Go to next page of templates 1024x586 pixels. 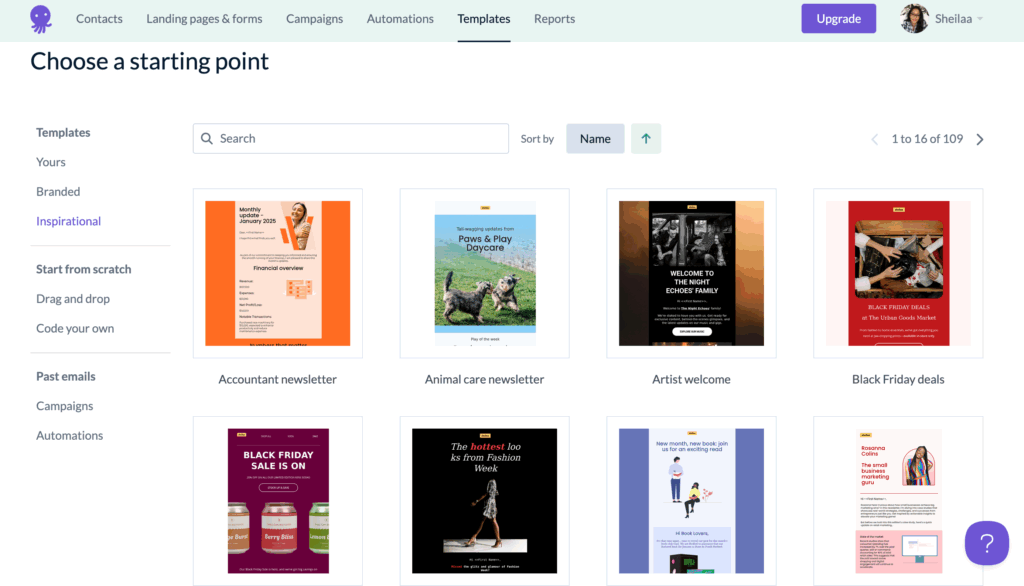pyautogui.click(x=980, y=139)
